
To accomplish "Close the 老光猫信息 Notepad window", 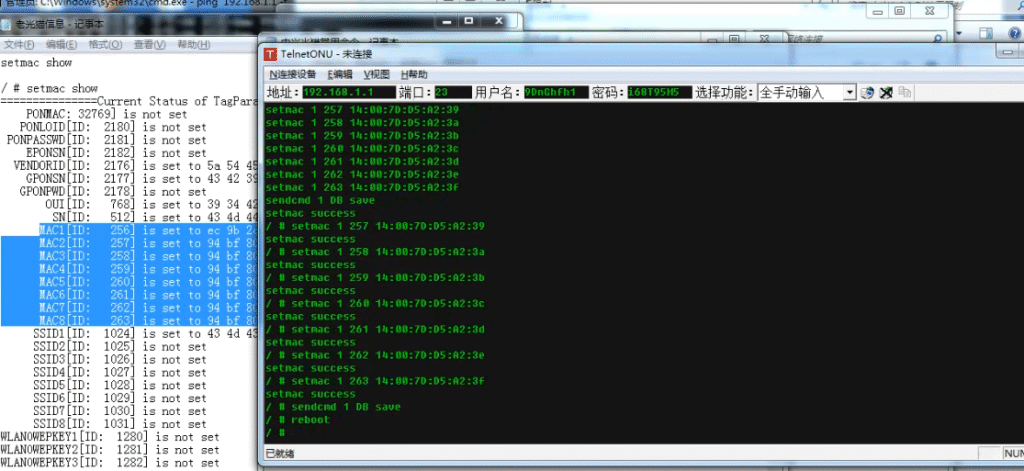I will click(499, 21).
